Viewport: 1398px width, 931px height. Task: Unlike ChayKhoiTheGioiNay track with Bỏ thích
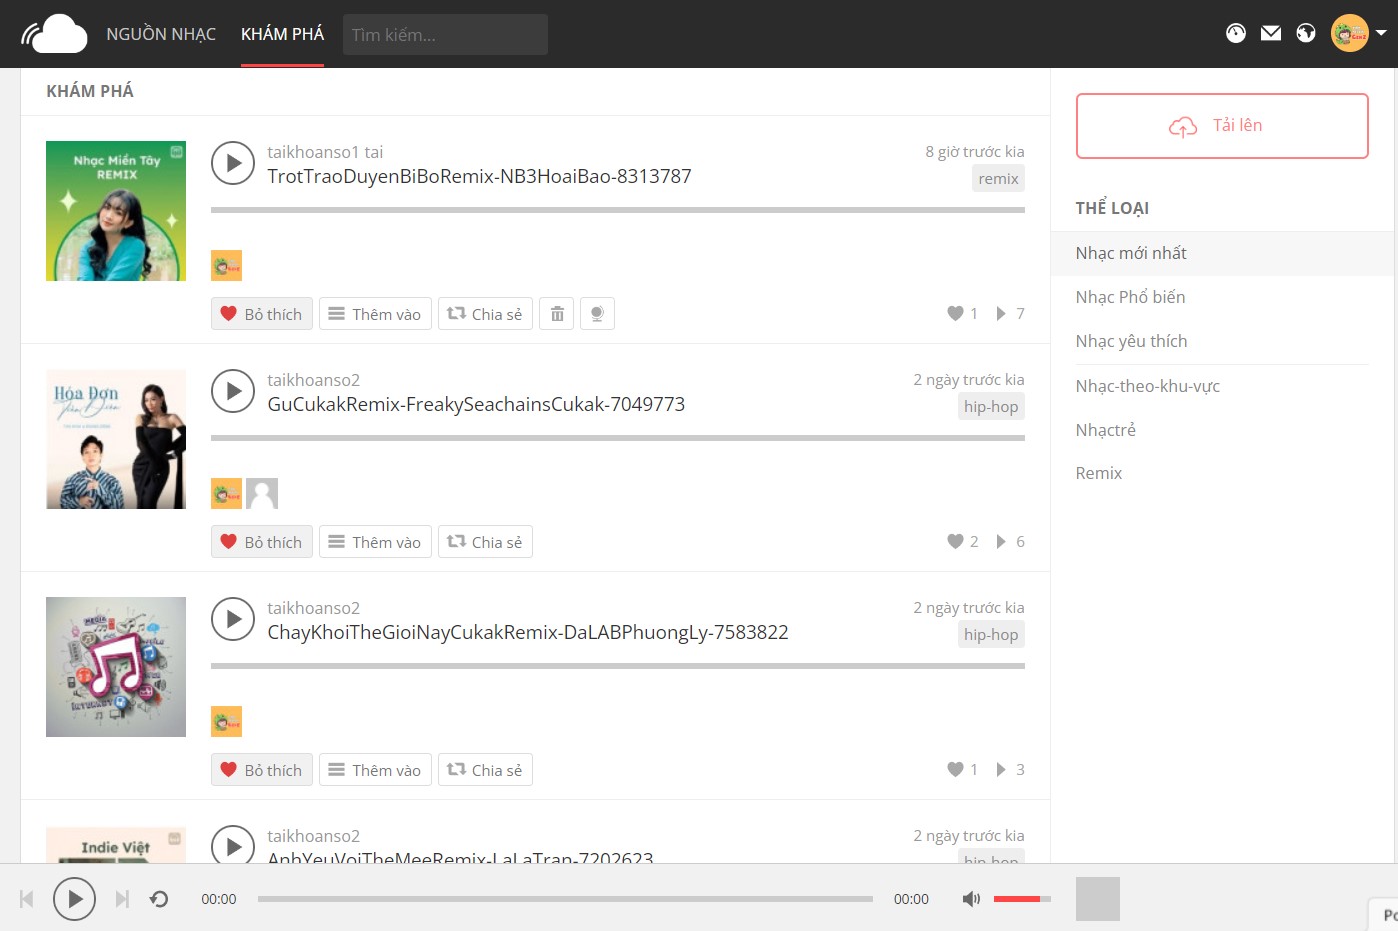pyautogui.click(x=262, y=770)
